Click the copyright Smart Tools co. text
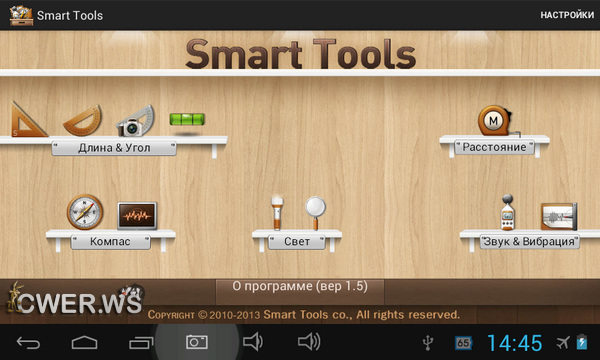Viewport: 600px width, 360px height. tap(304, 315)
